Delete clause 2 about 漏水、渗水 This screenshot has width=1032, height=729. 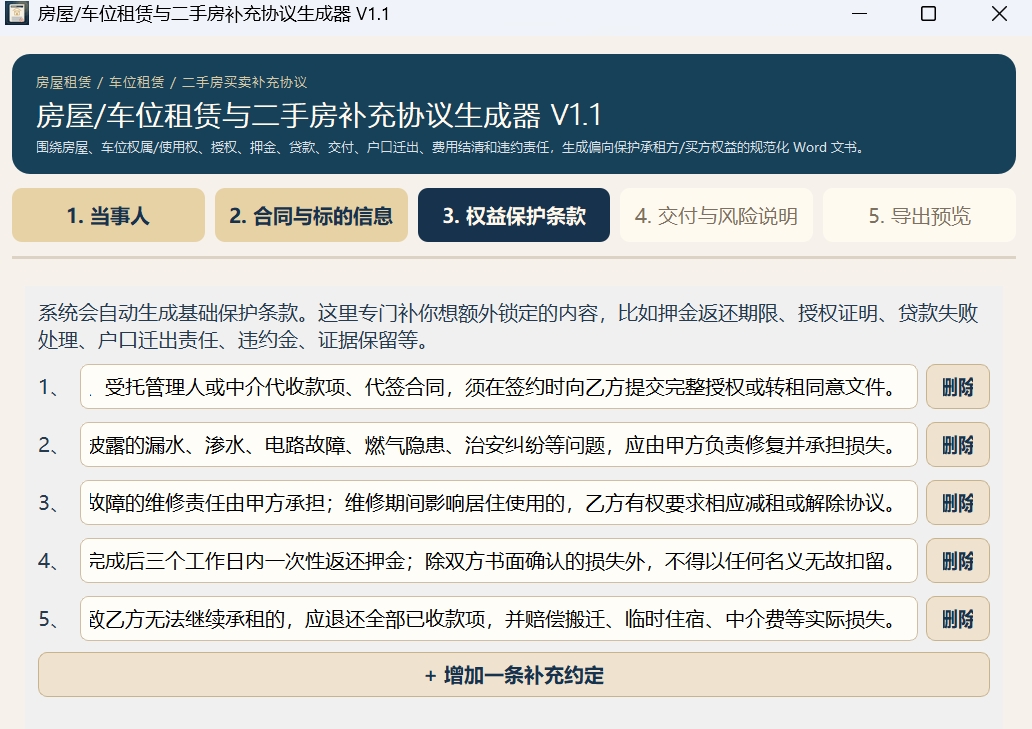pyautogui.click(x=958, y=445)
